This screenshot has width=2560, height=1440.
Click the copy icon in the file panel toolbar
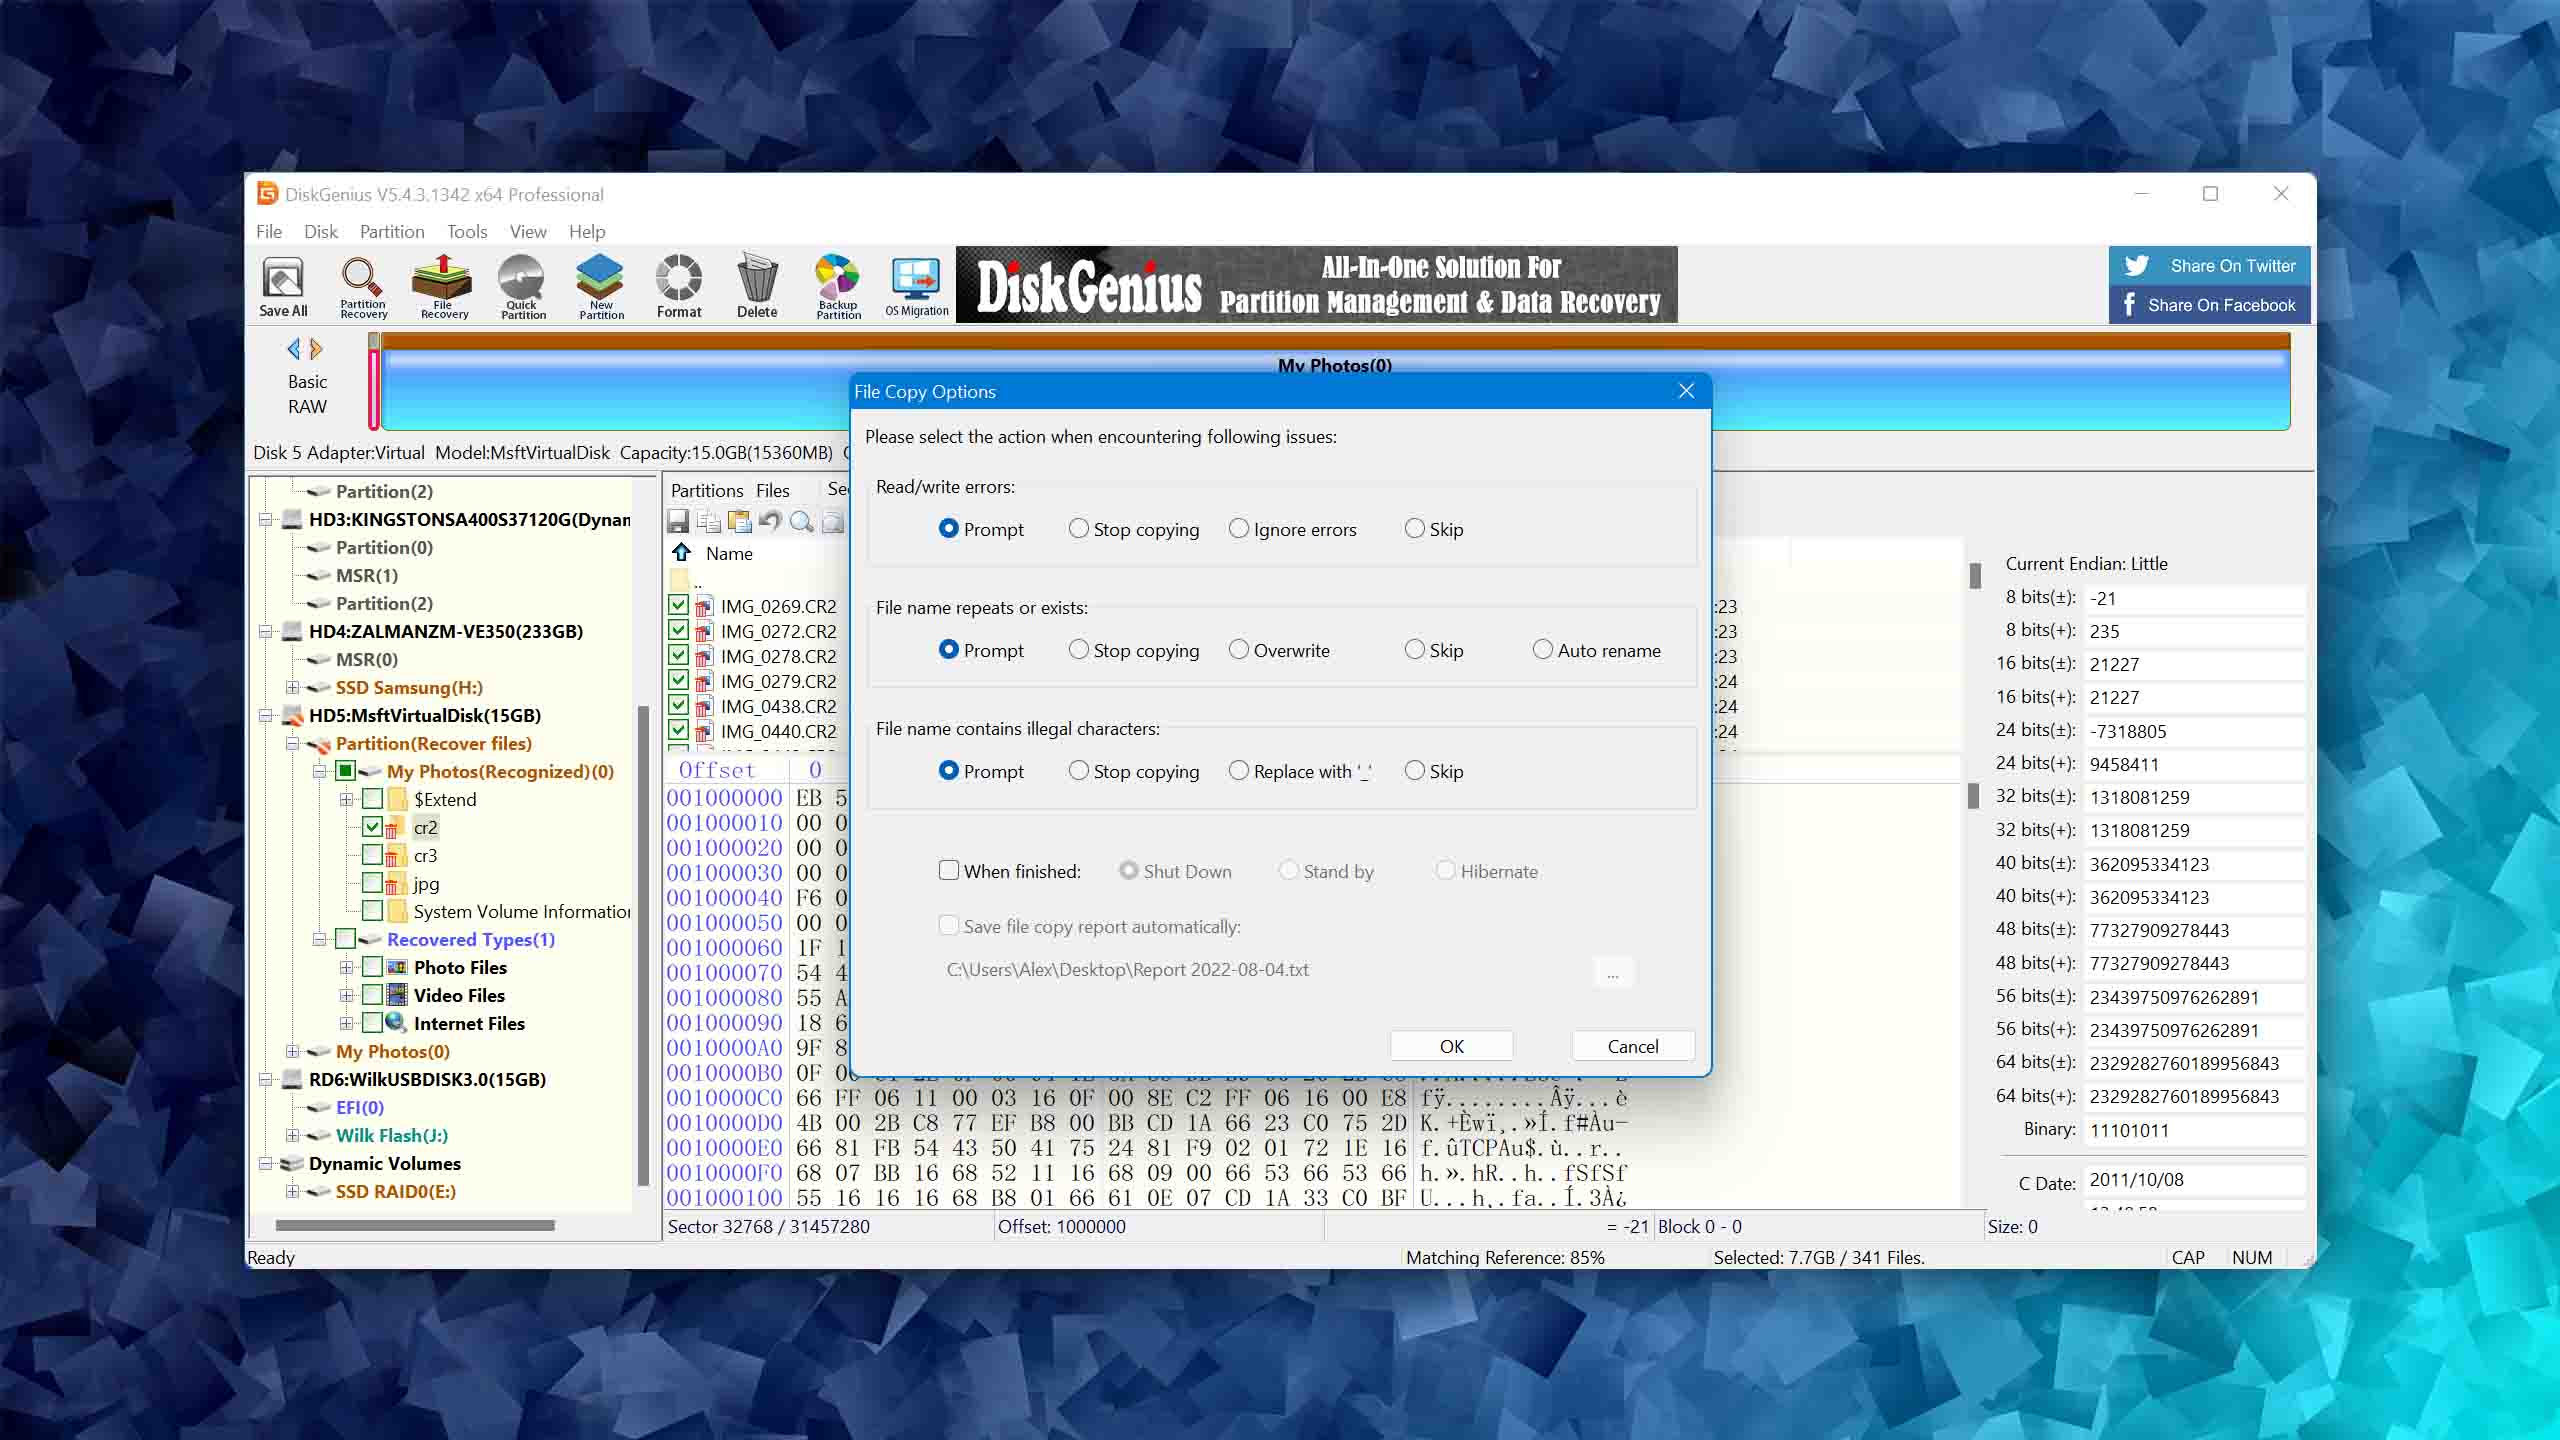point(709,521)
